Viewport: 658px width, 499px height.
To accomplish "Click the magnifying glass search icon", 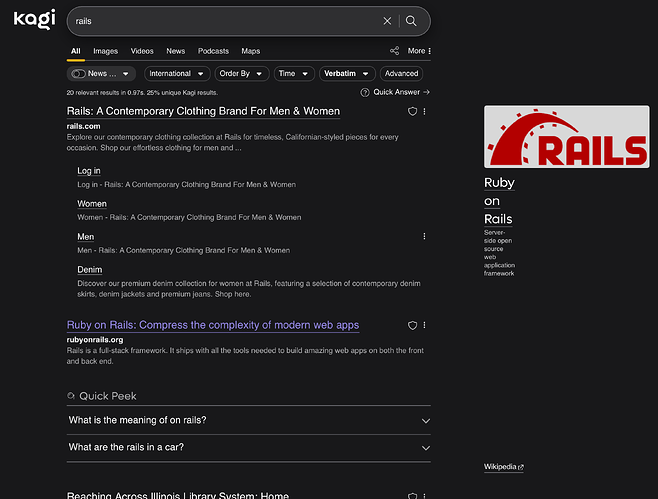I will (x=411, y=21).
